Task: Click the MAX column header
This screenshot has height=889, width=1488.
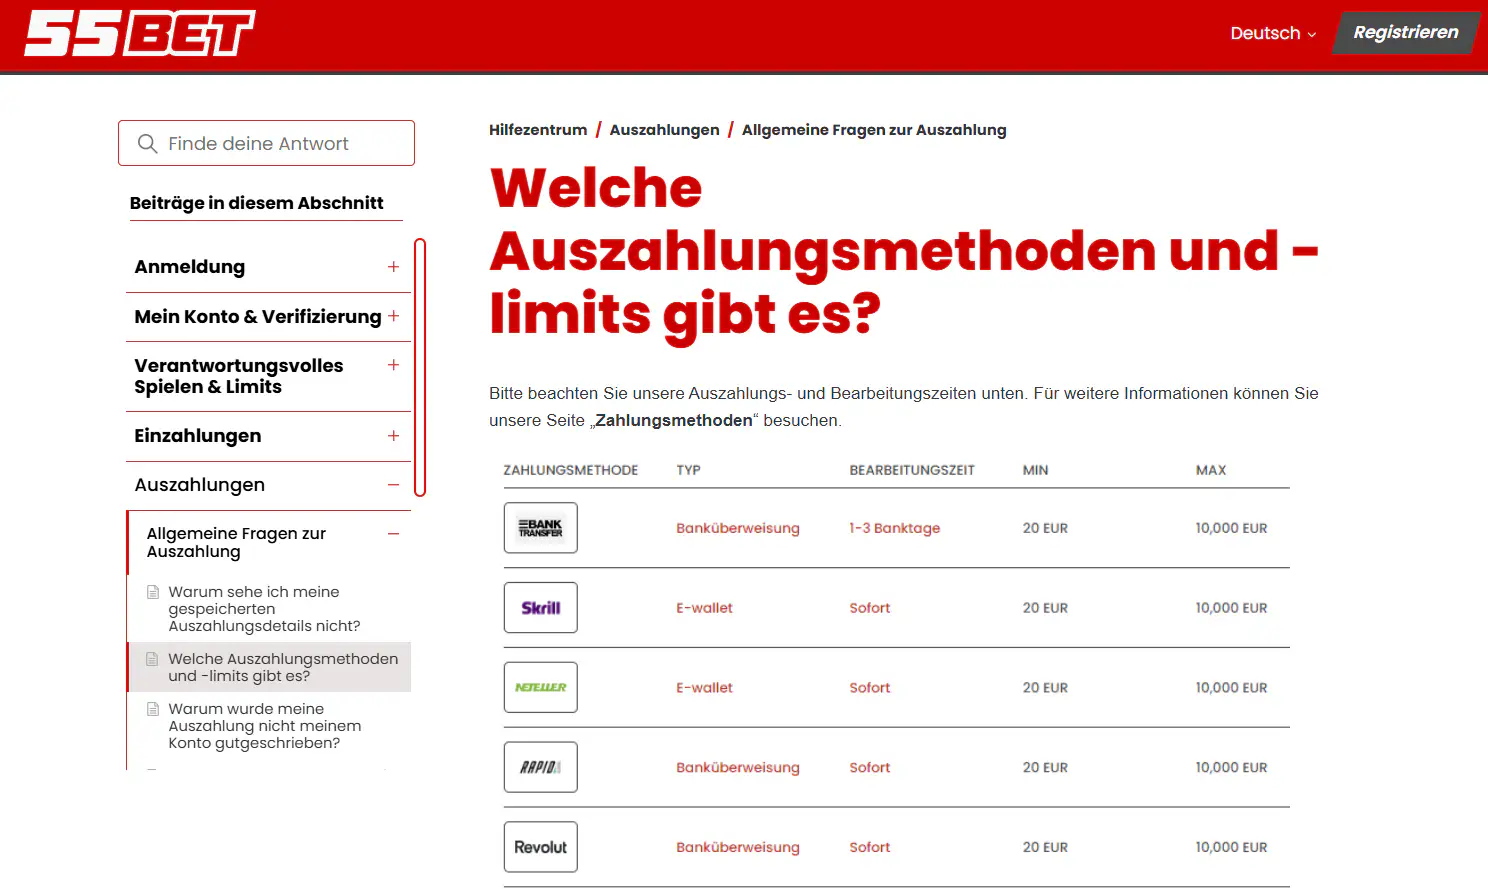Action: tap(1211, 470)
